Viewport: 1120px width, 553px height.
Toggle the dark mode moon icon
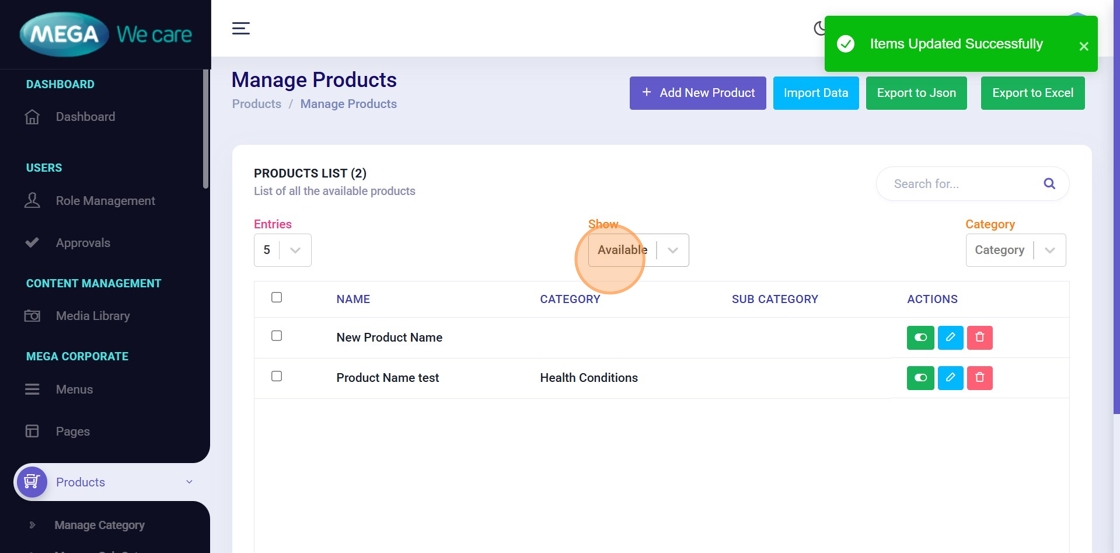tap(819, 29)
